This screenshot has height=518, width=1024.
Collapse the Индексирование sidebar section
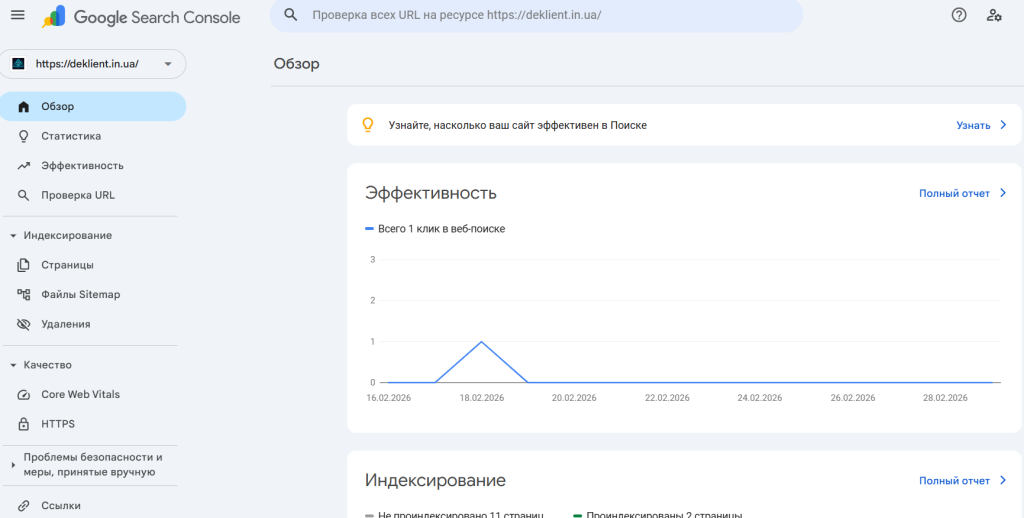[13, 236]
